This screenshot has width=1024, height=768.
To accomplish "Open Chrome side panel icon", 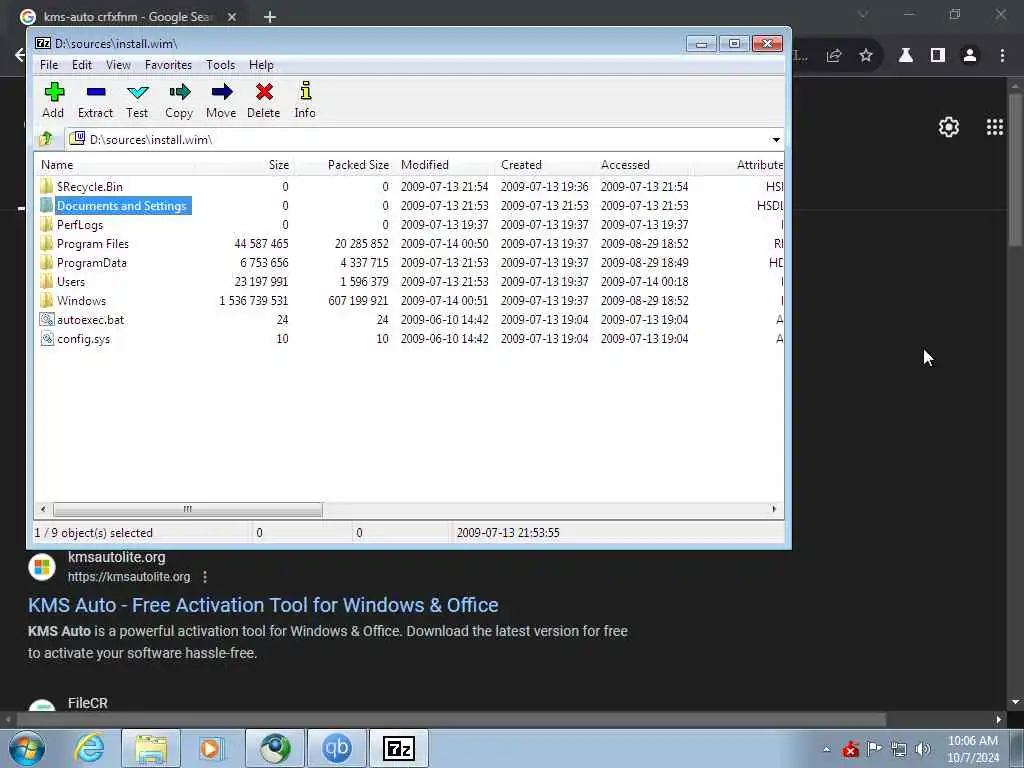I will pyautogui.click(x=938, y=56).
